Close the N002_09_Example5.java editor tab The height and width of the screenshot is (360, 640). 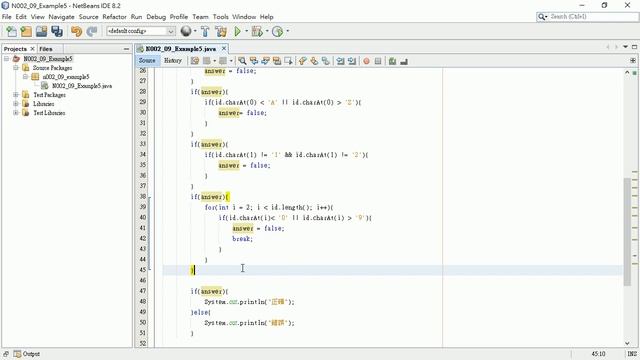tap(224, 49)
